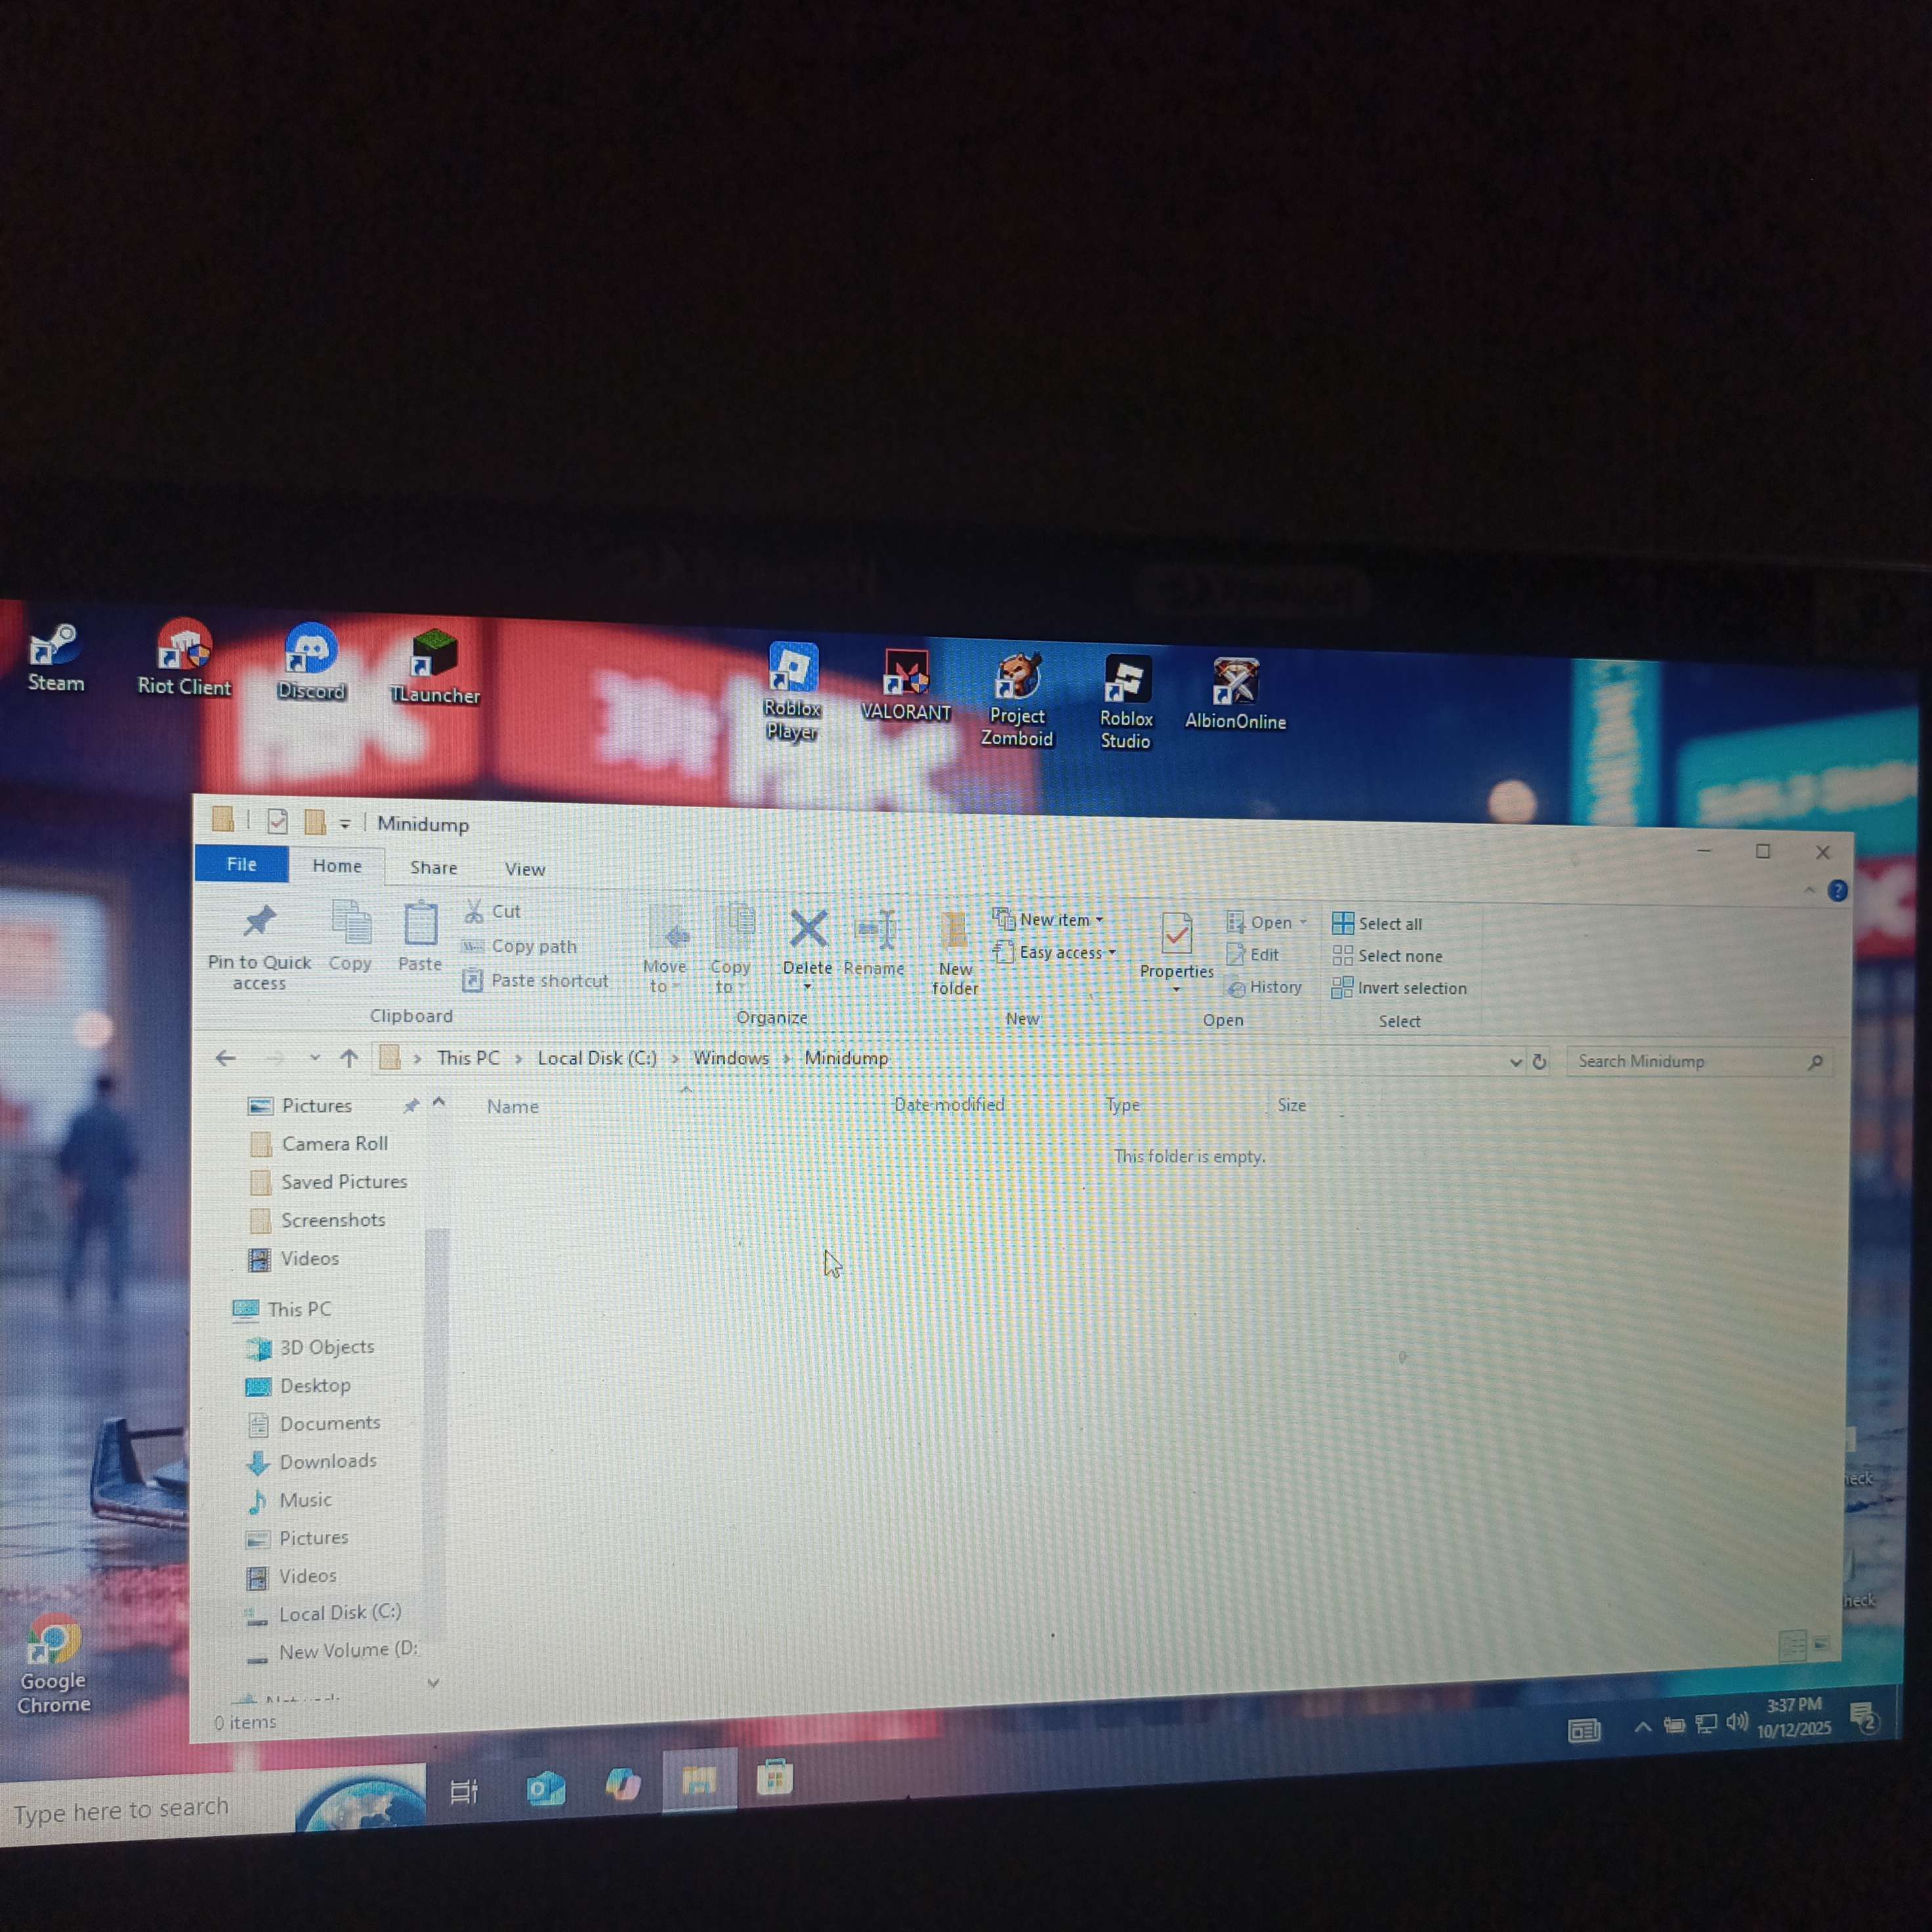
Task: Click the New folder icon
Action: click(x=955, y=930)
